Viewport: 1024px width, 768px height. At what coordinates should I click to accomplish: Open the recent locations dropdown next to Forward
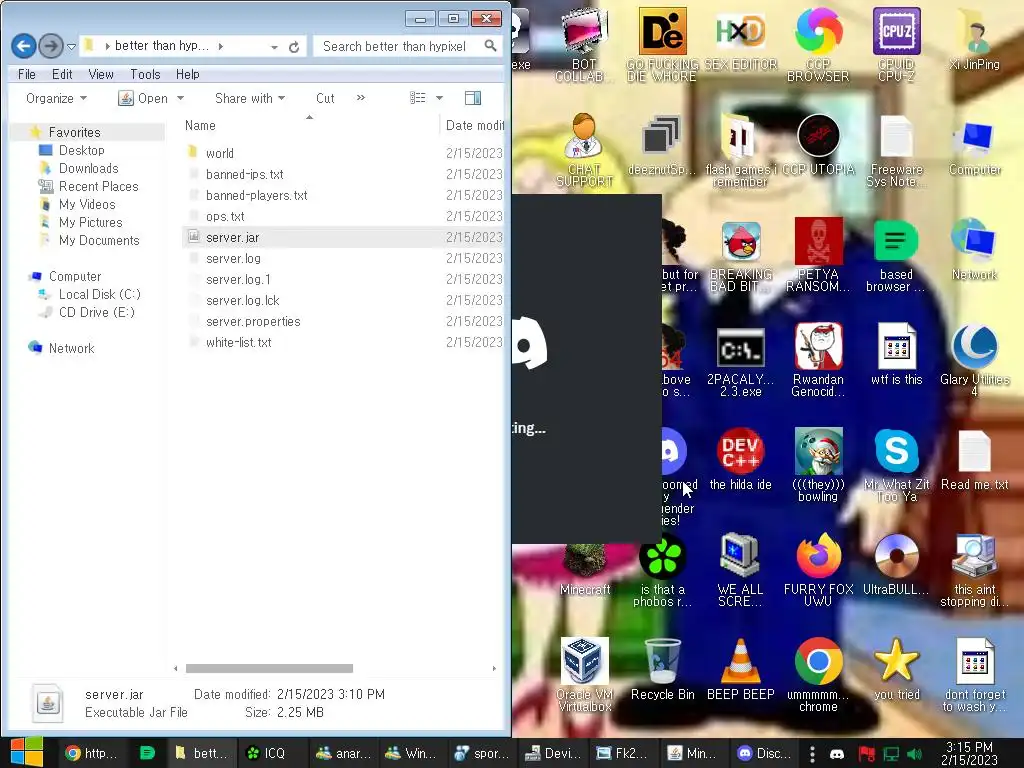click(x=71, y=47)
